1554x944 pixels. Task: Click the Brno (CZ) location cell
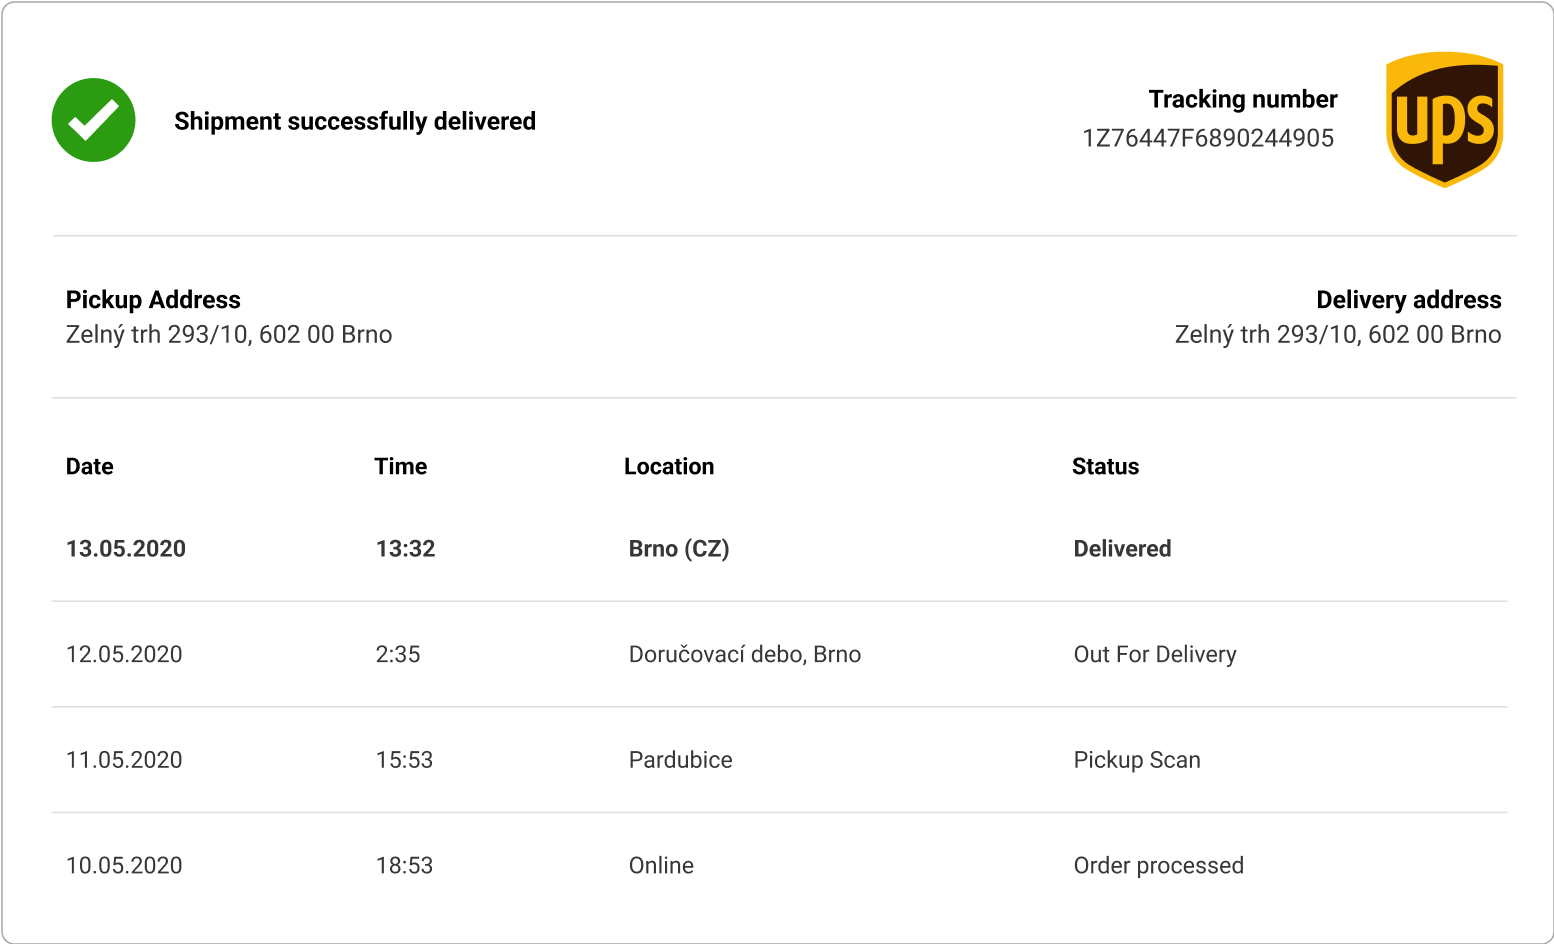pyautogui.click(x=679, y=548)
